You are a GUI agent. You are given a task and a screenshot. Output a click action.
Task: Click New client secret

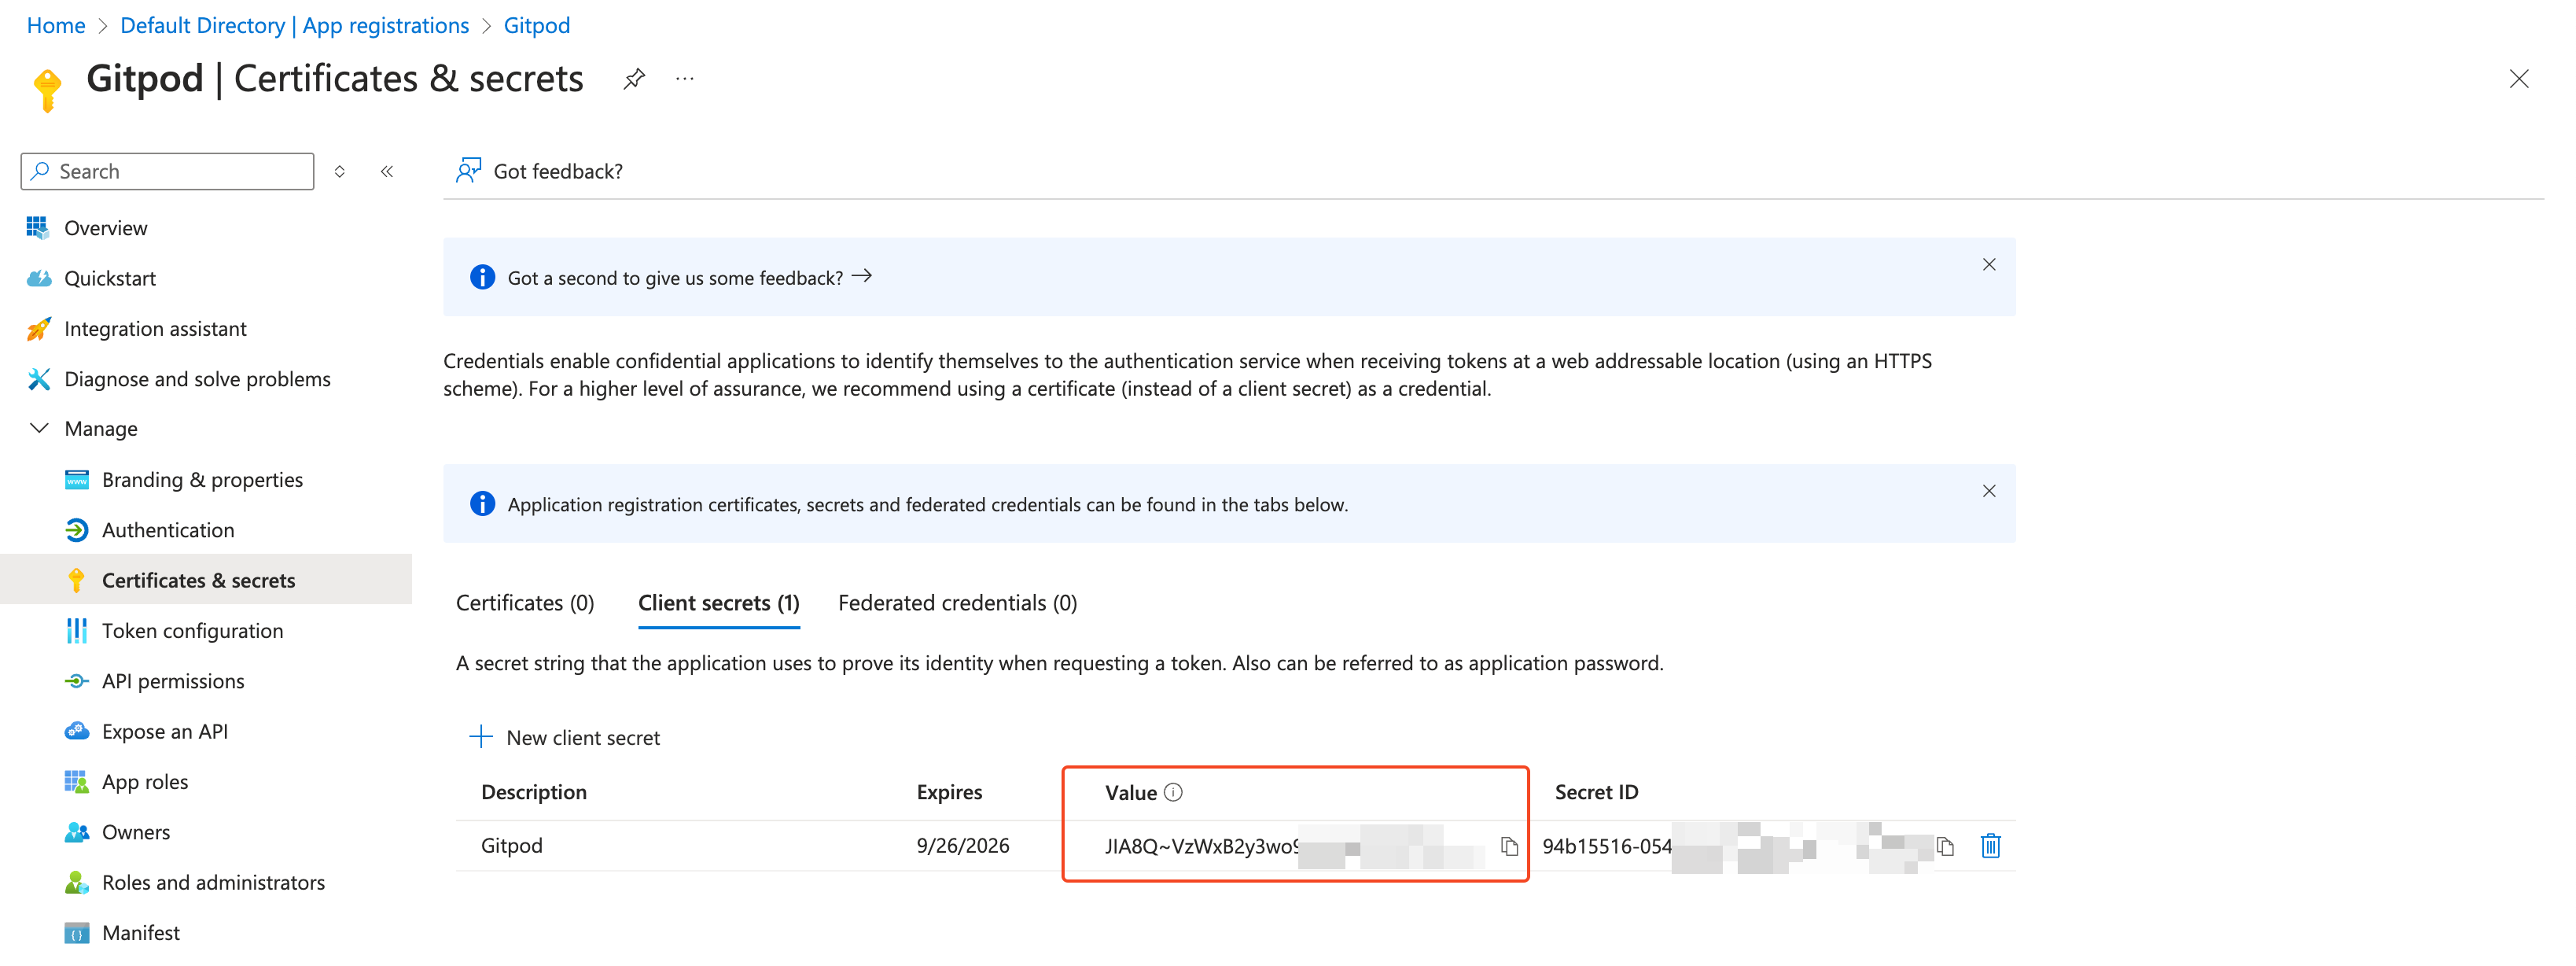pos(565,738)
